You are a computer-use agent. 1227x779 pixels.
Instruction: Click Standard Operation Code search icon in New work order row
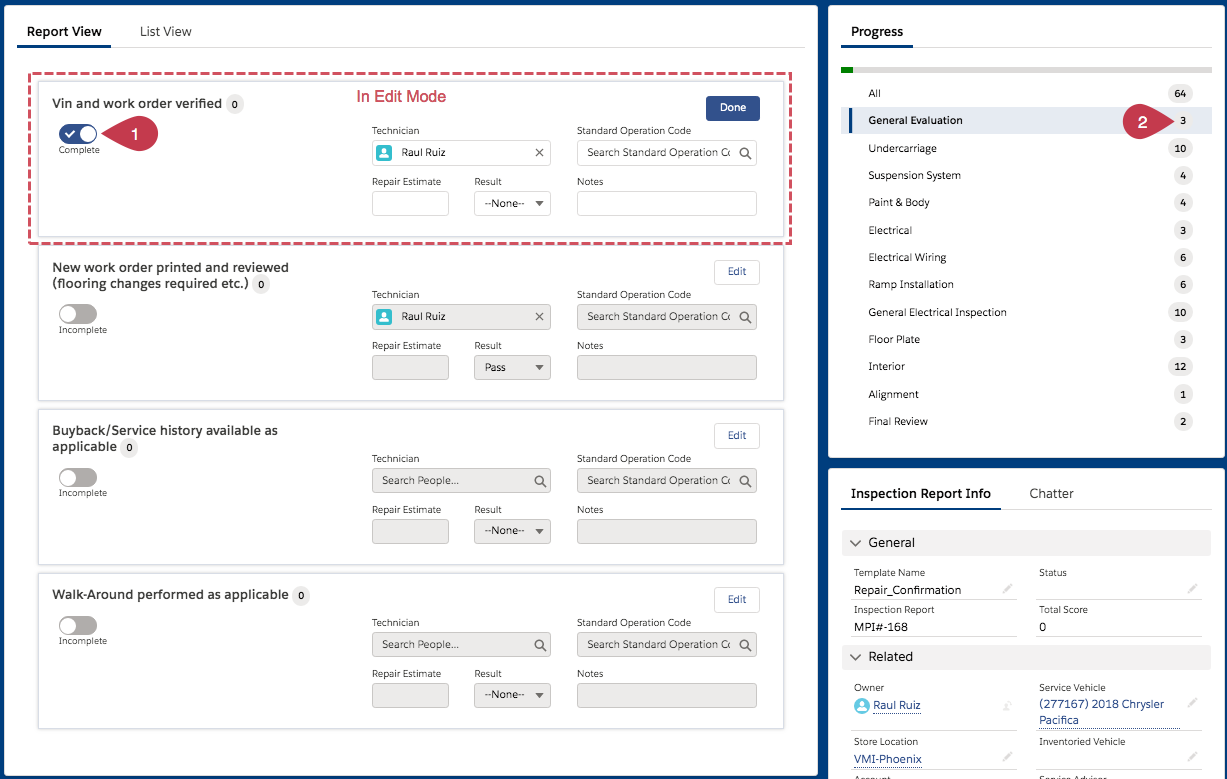pos(745,317)
